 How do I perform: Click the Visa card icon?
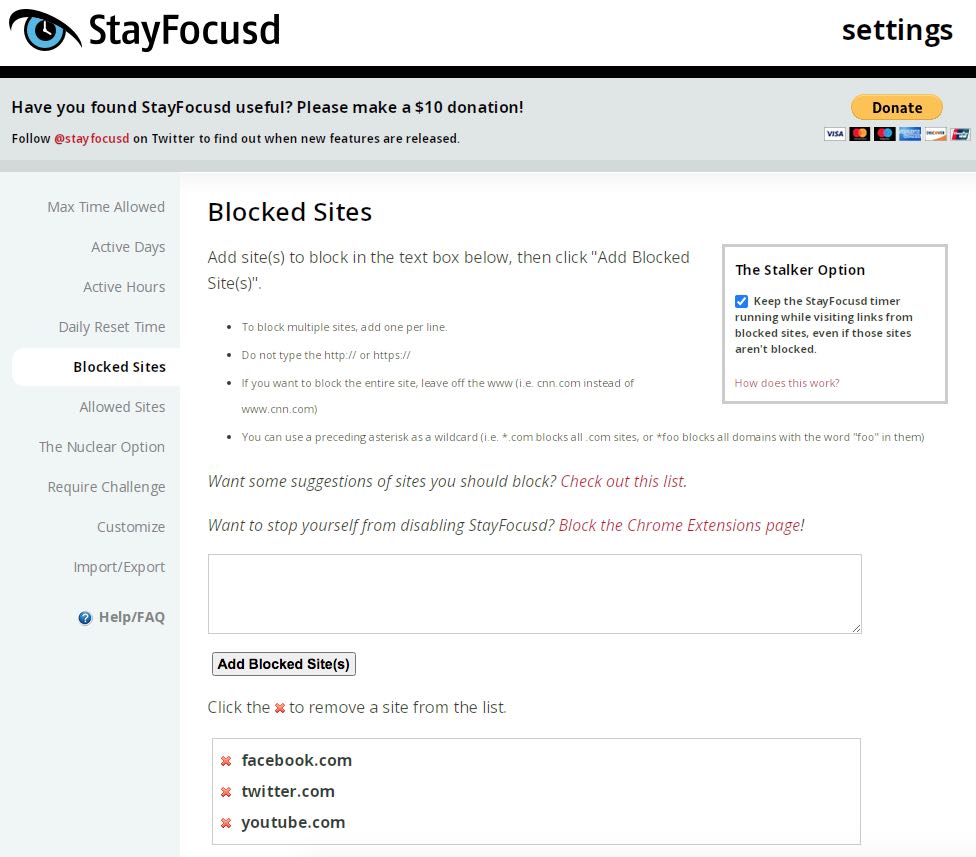pos(835,133)
